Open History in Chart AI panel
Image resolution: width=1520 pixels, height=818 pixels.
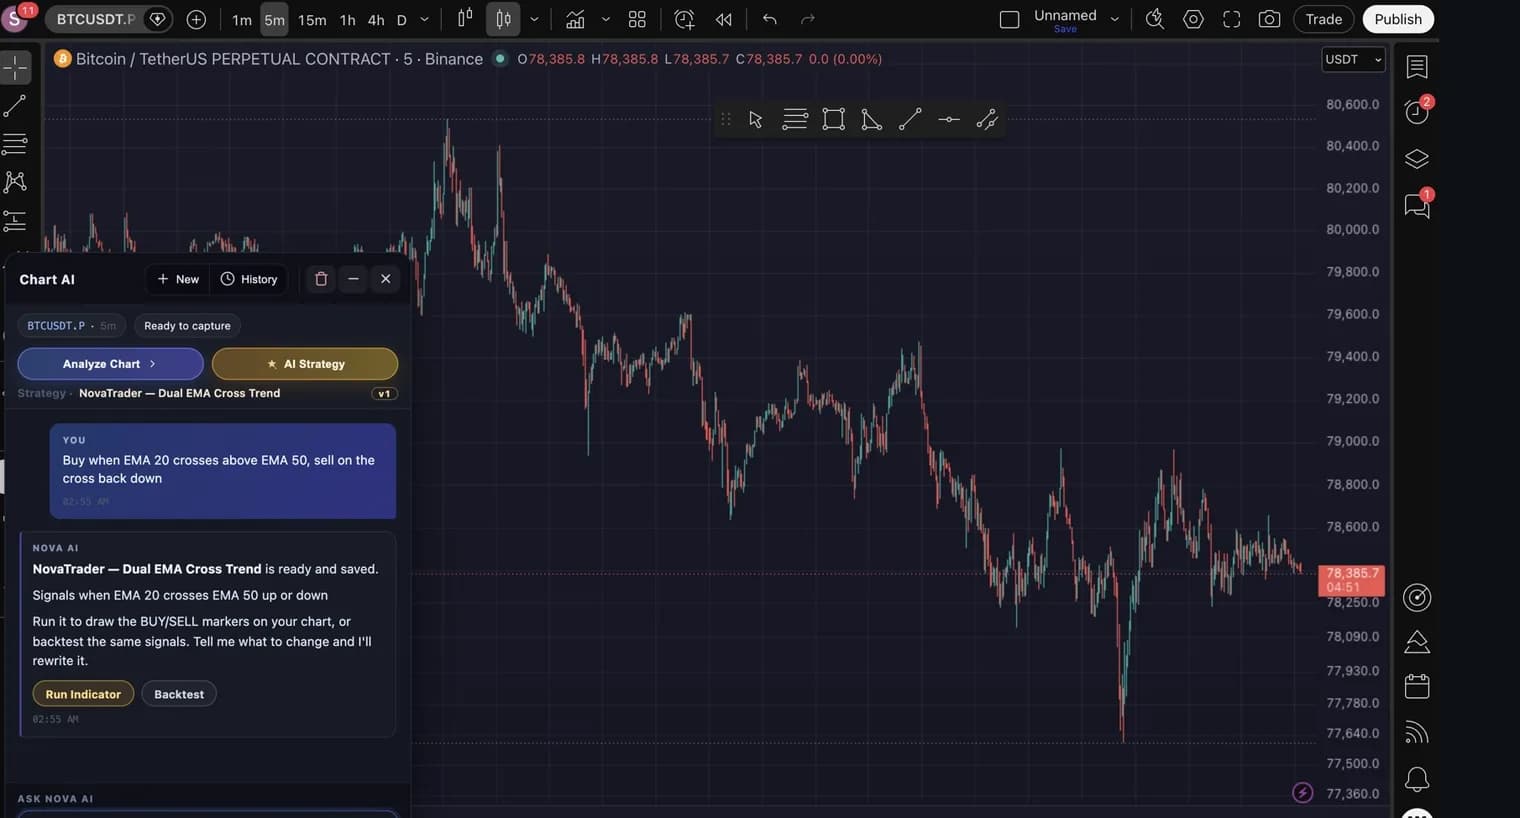(x=249, y=279)
